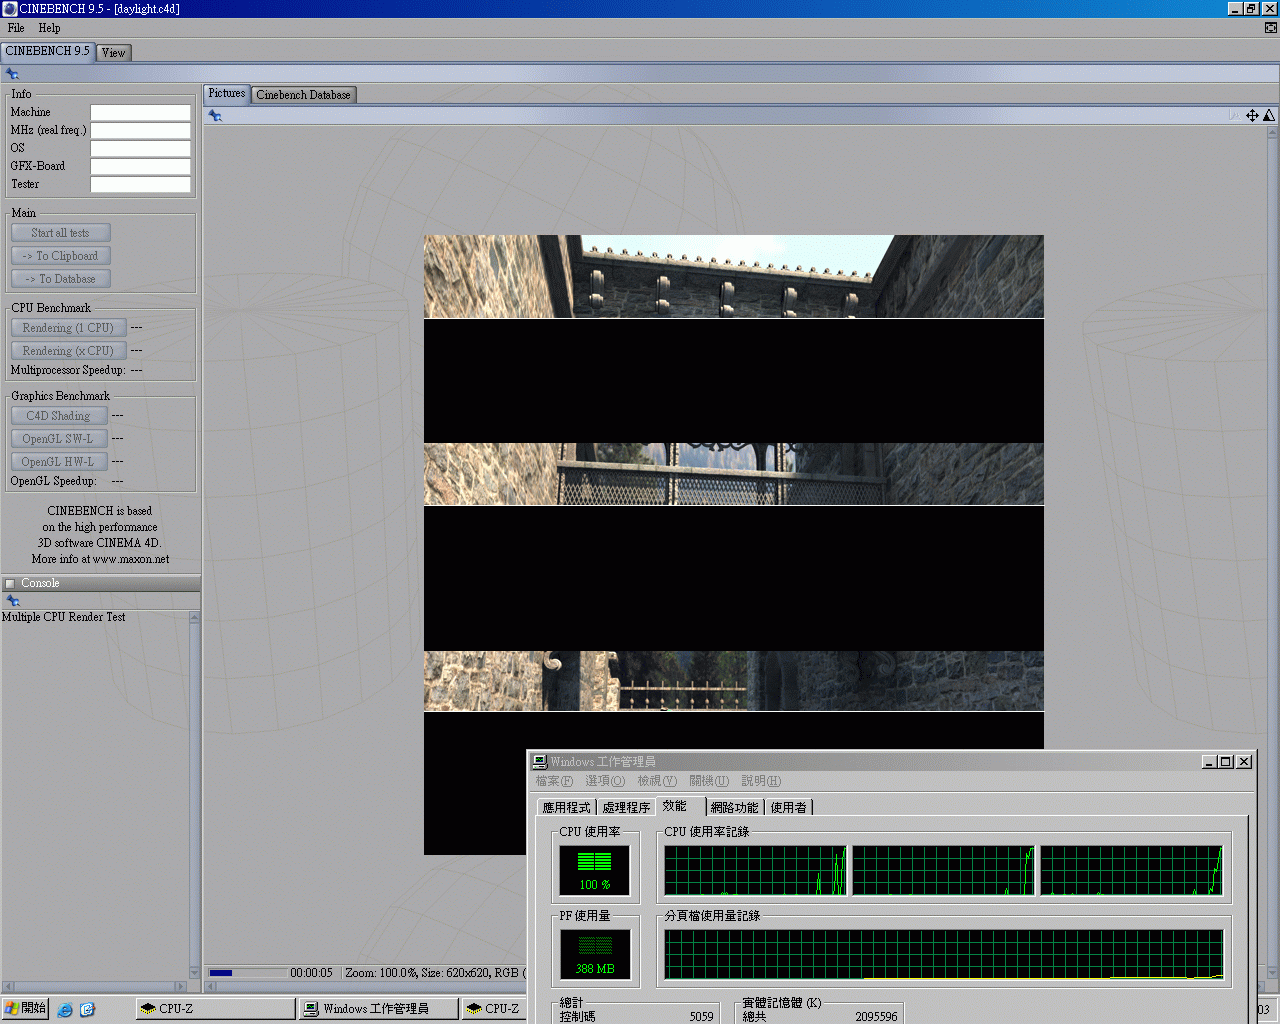The image size is (1280, 1024).
Task: Click the Task Manager title bar icon
Action: coord(539,762)
